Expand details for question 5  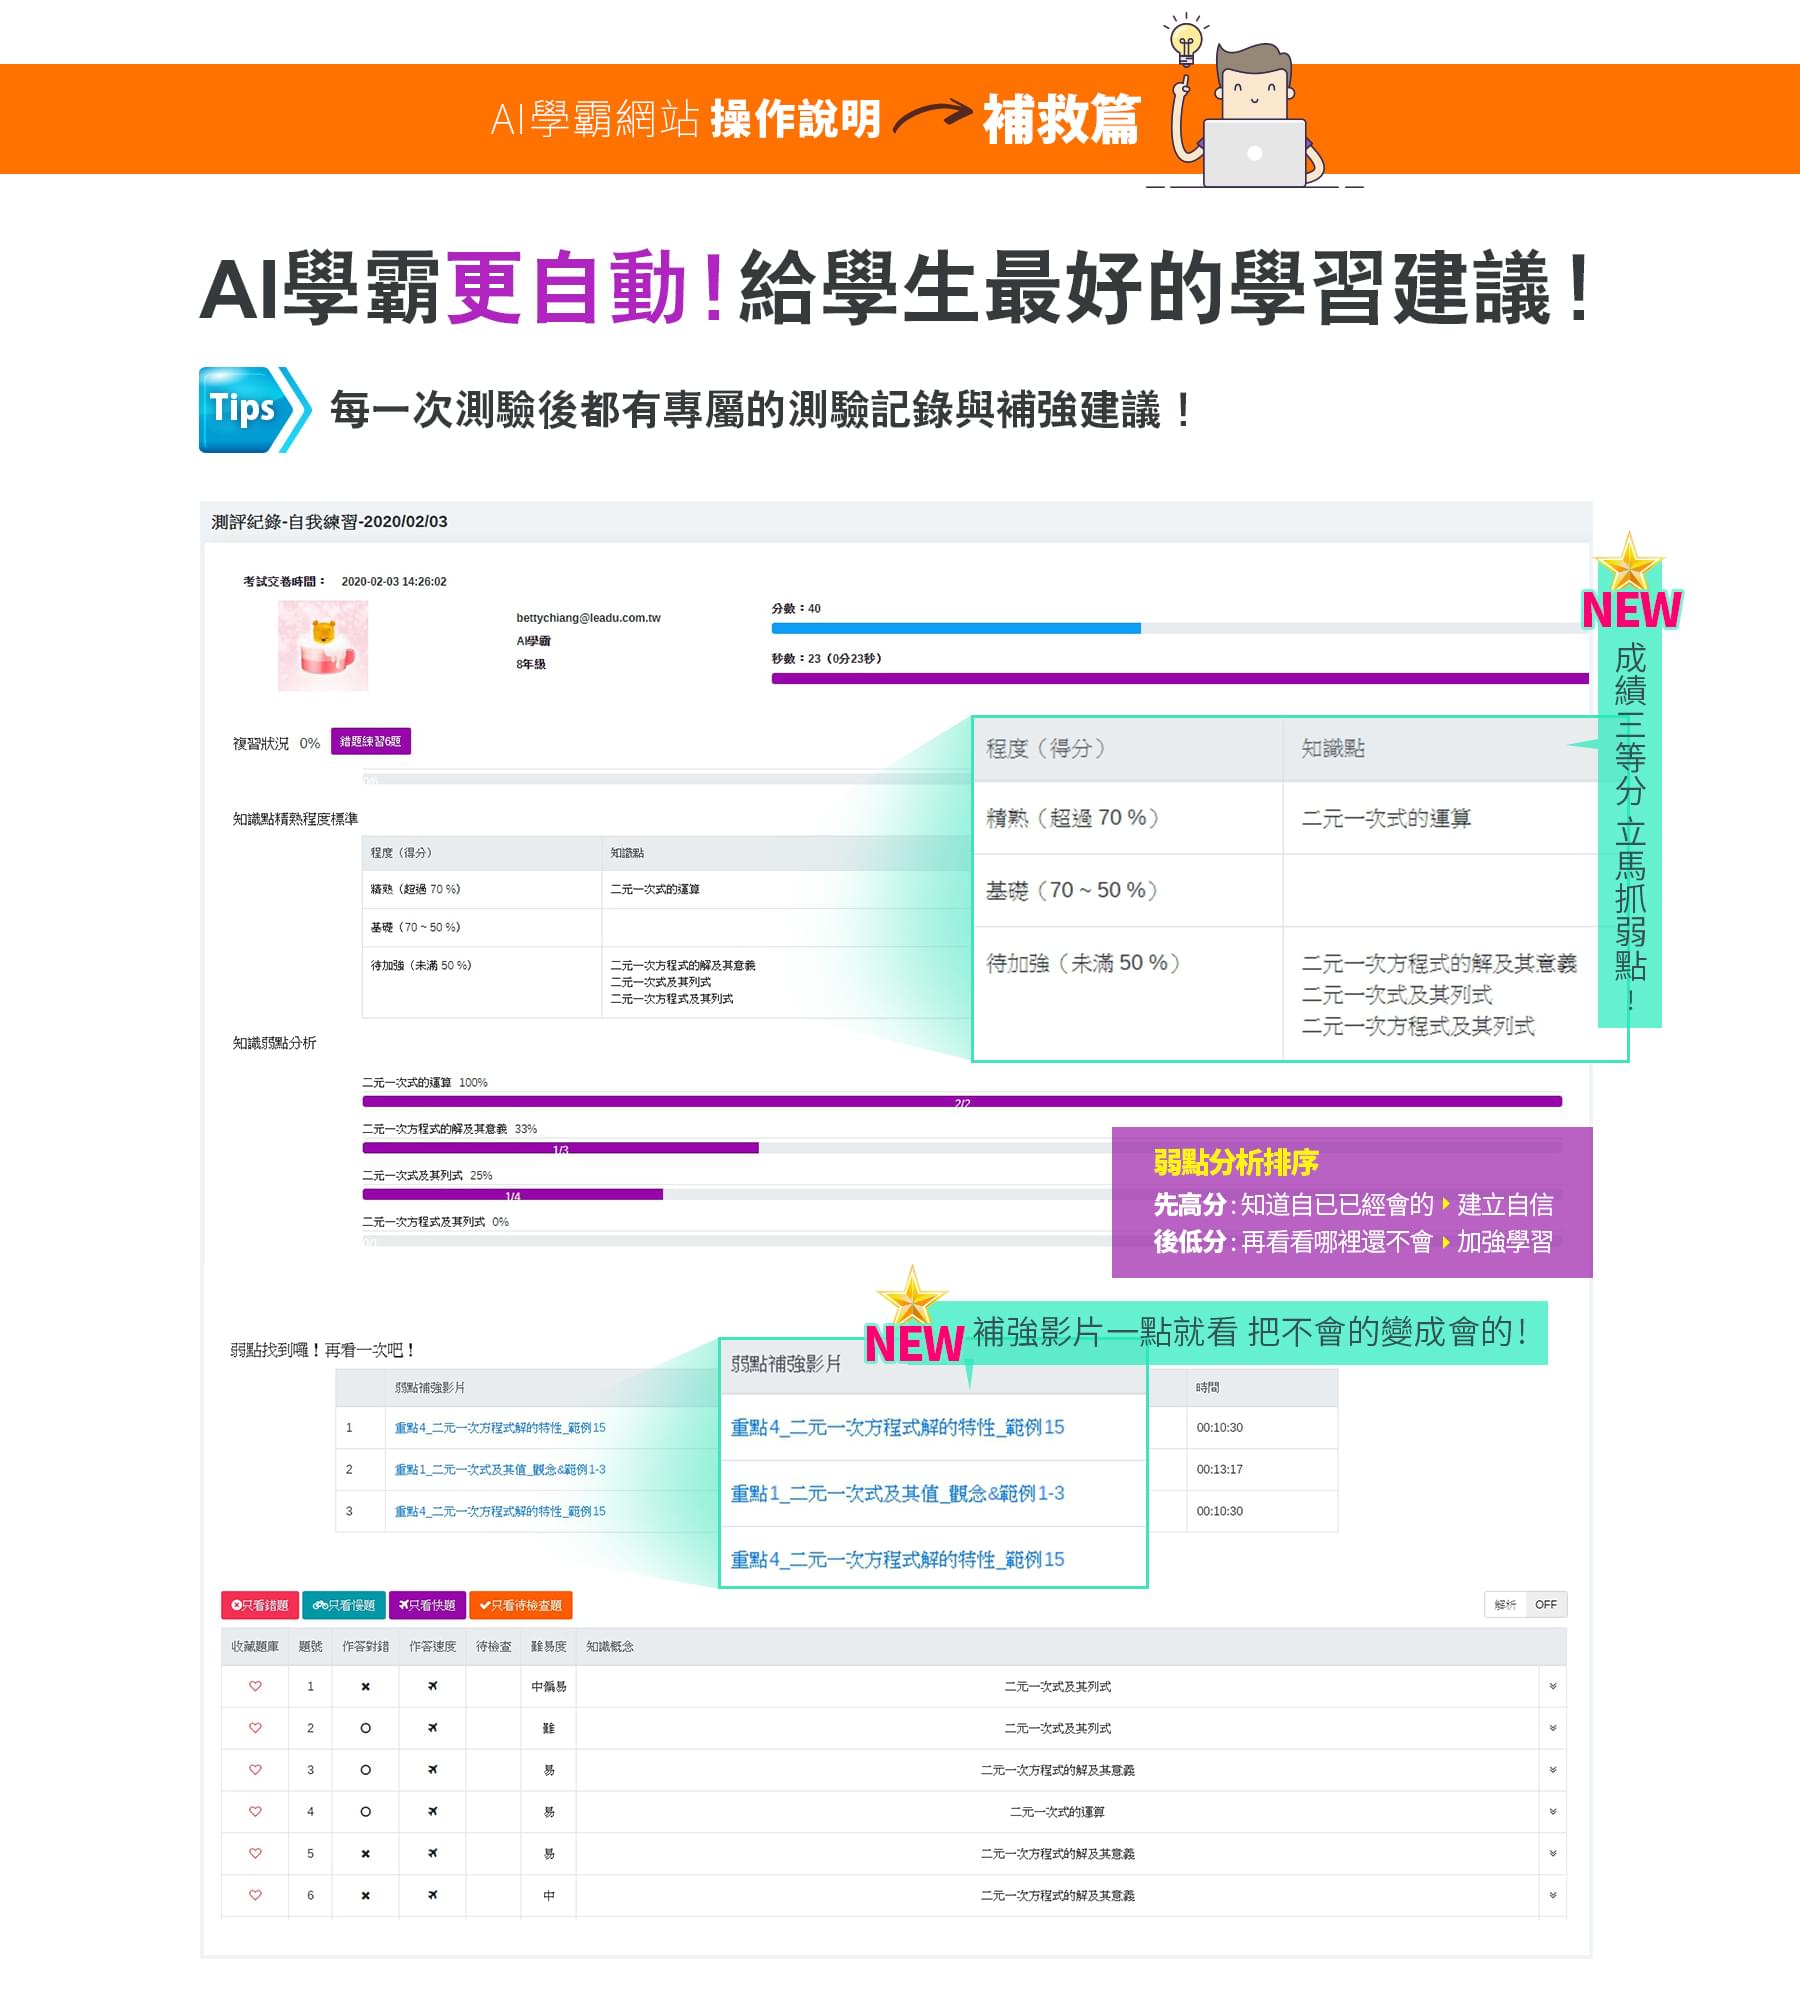[1553, 1855]
